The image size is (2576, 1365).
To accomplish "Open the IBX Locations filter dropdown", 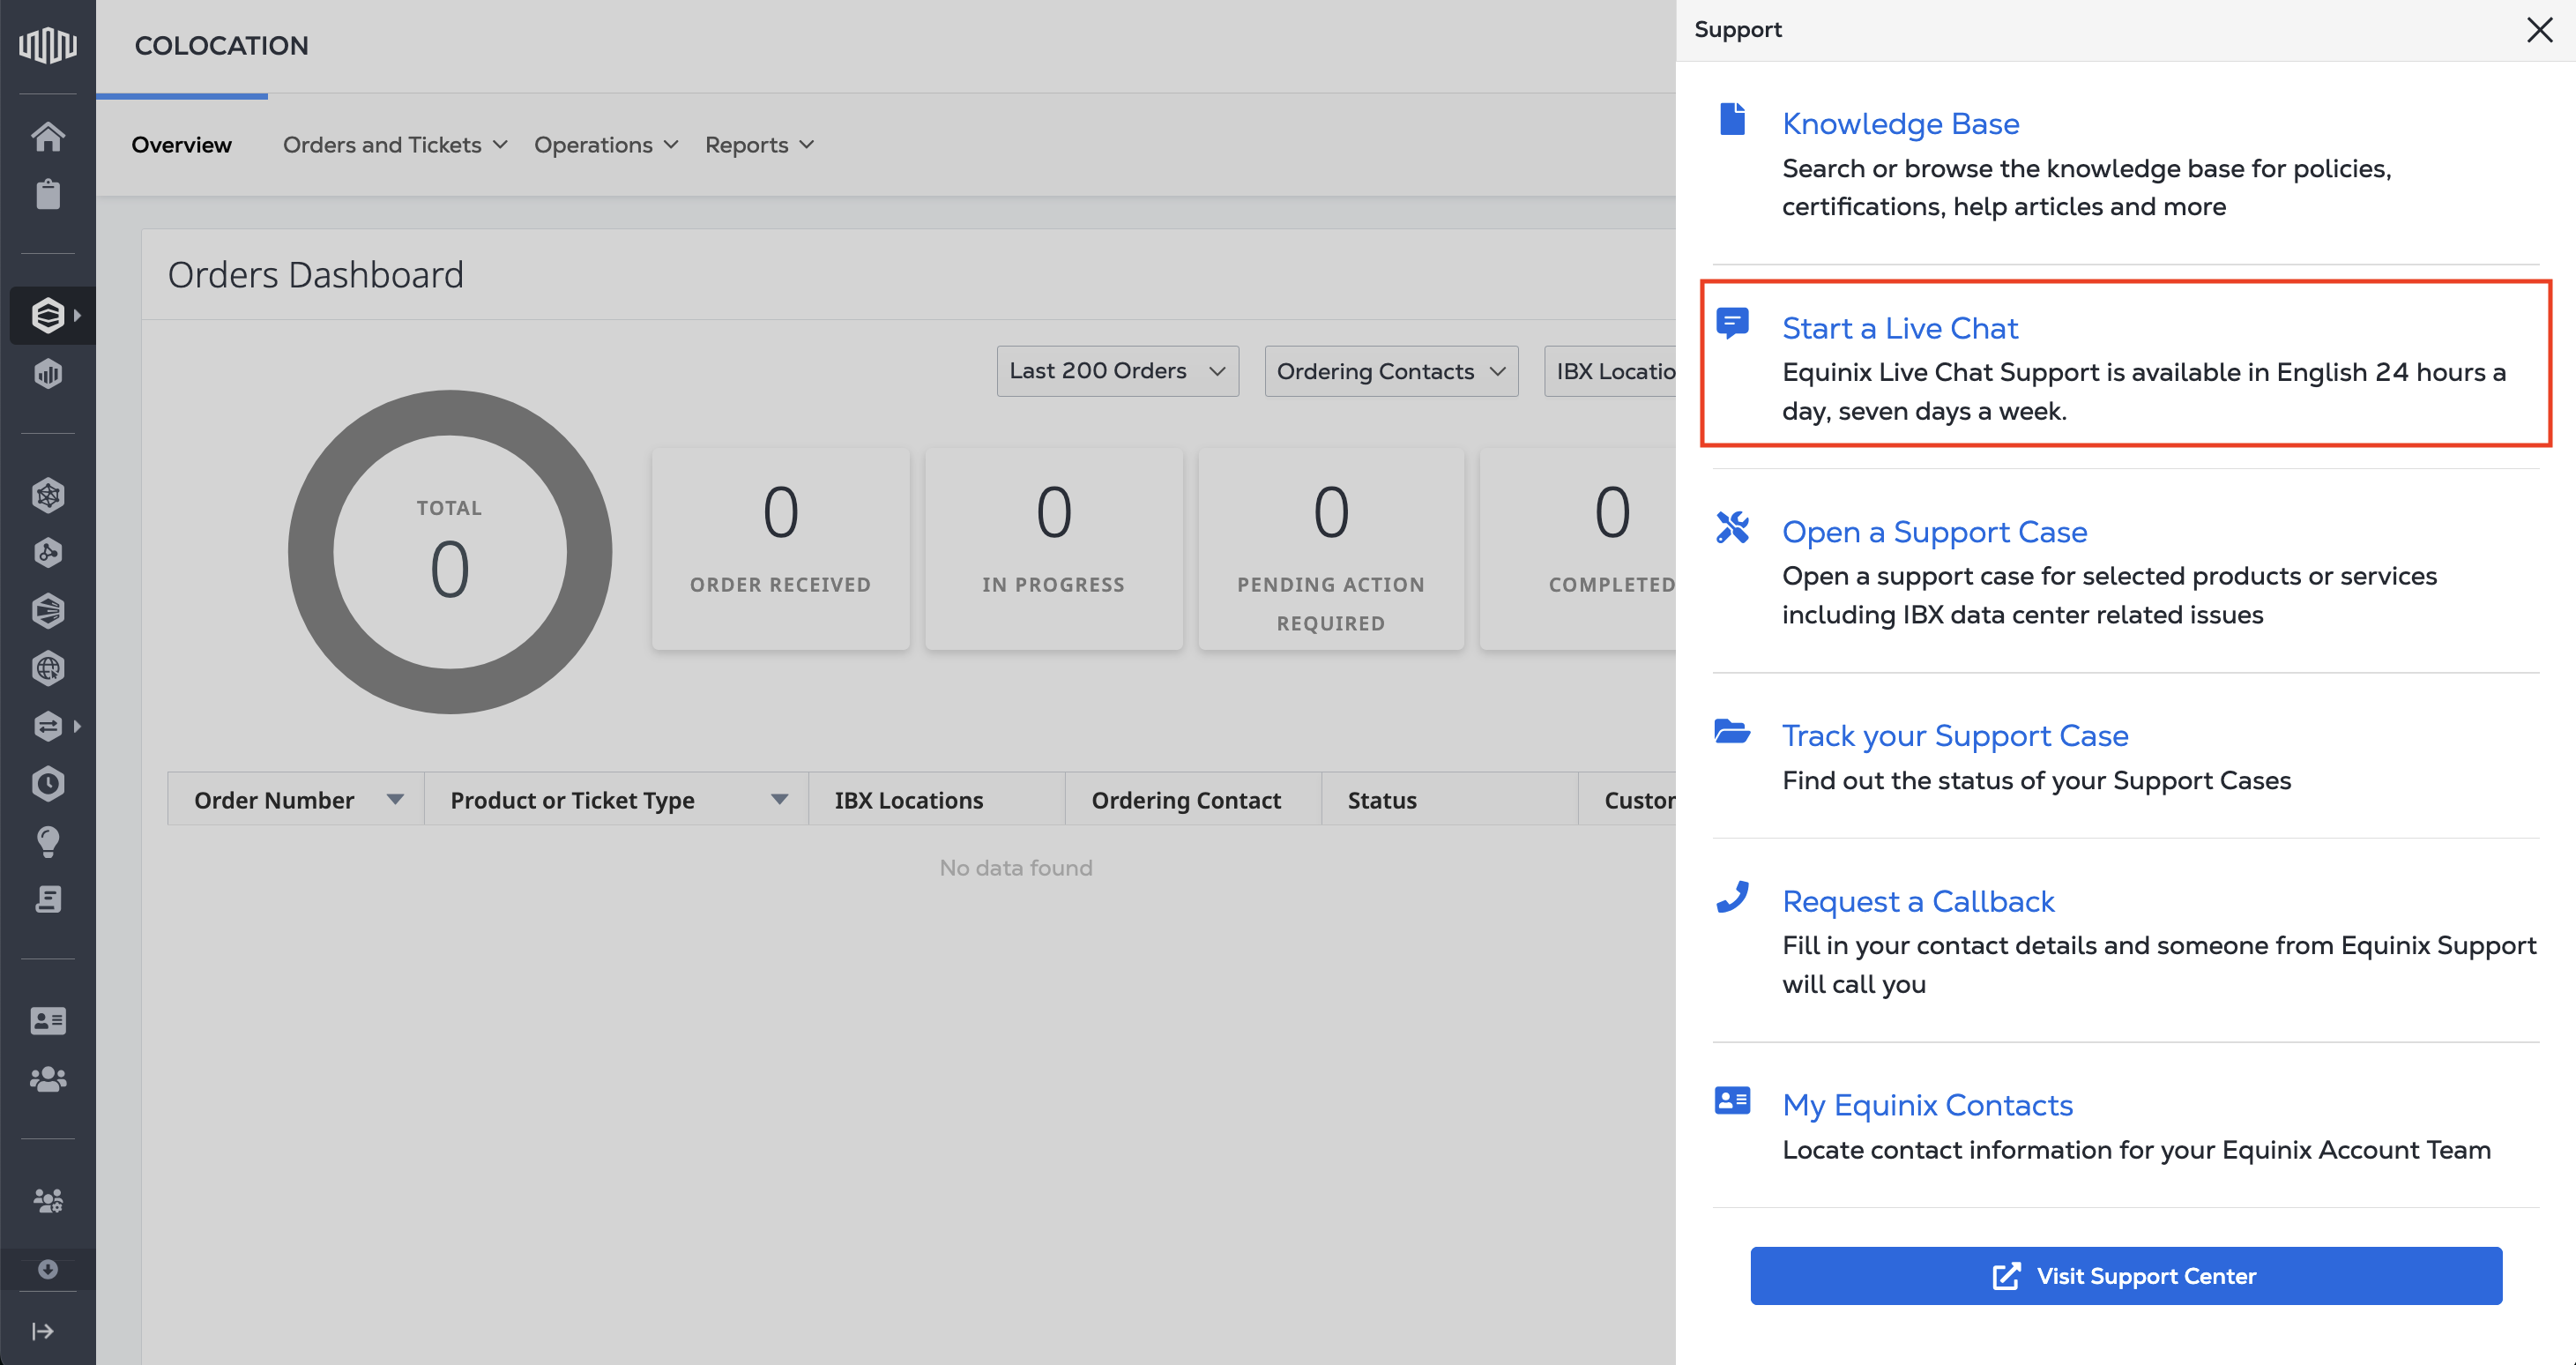I will pos(1610,371).
